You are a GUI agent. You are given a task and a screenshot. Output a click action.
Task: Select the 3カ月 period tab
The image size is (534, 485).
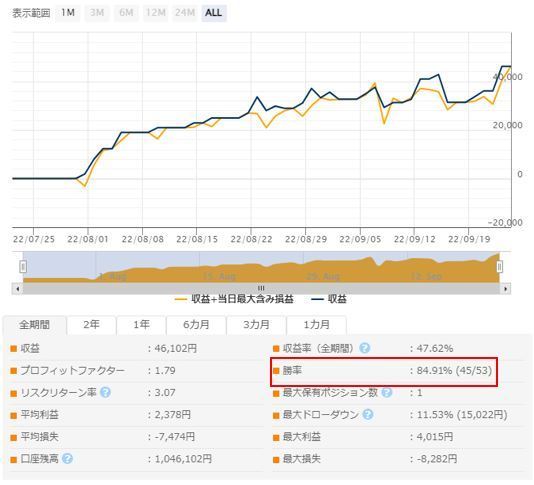[256, 325]
